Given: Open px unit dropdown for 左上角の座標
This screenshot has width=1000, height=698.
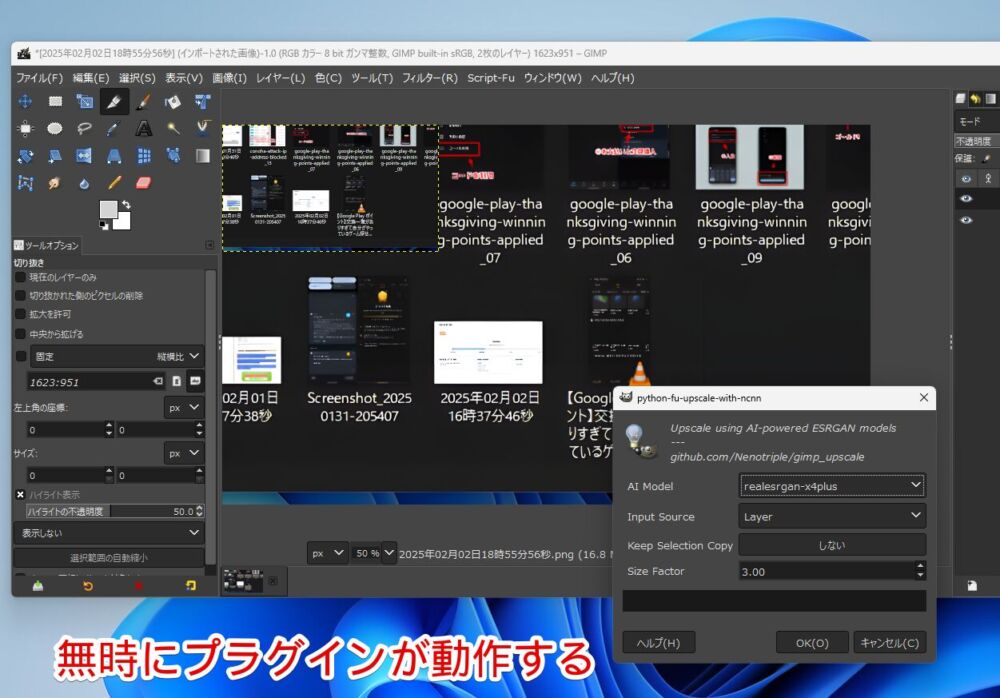Looking at the screenshot, I should [184, 408].
